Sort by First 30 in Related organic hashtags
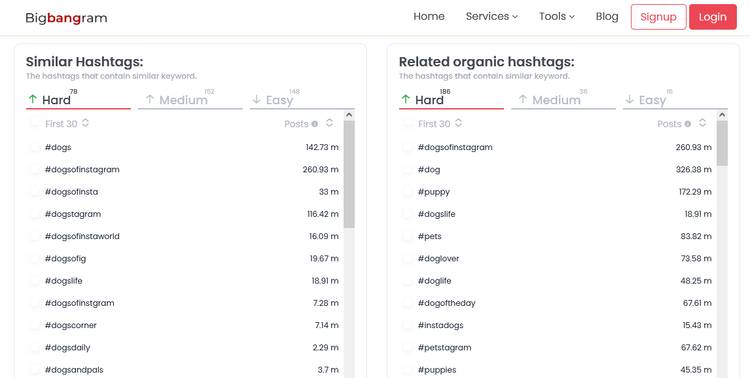Image resolution: width=750 pixels, height=378 pixels. pos(458,123)
